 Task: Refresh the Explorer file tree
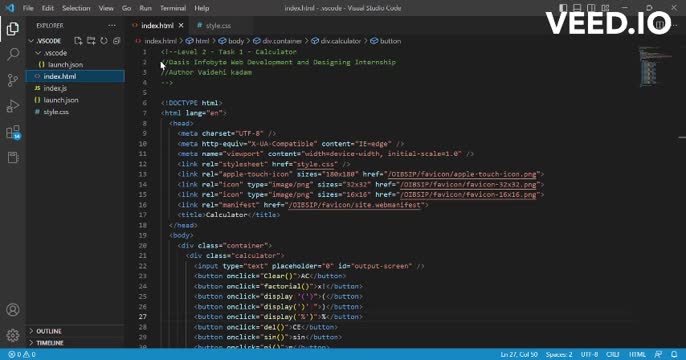(x=104, y=41)
